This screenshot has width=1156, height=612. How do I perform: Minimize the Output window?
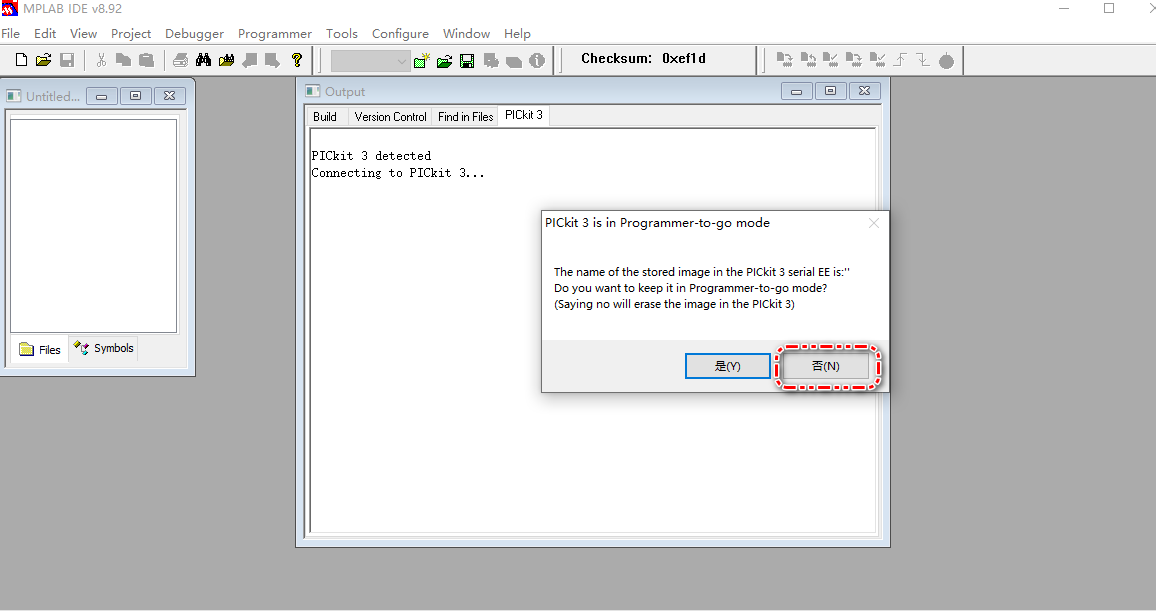(x=796, y=91)
